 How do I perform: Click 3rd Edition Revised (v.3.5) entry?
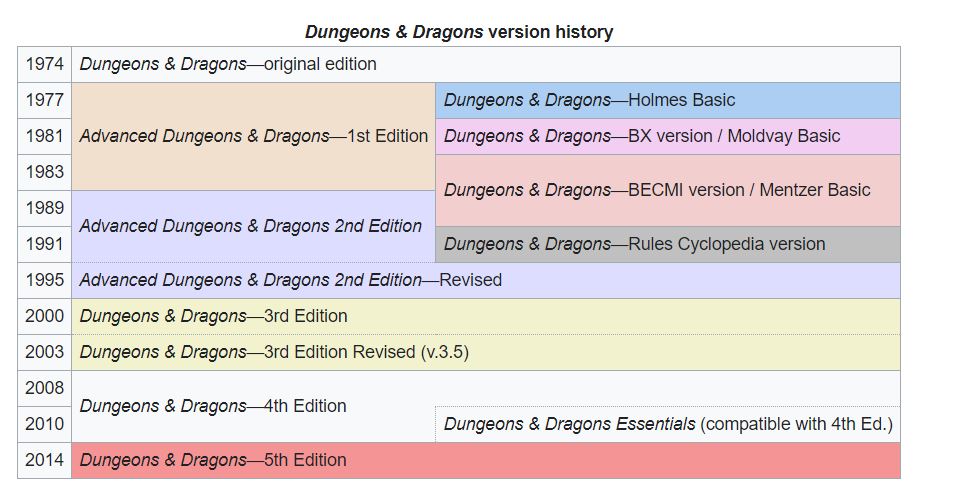click(274, 352)
